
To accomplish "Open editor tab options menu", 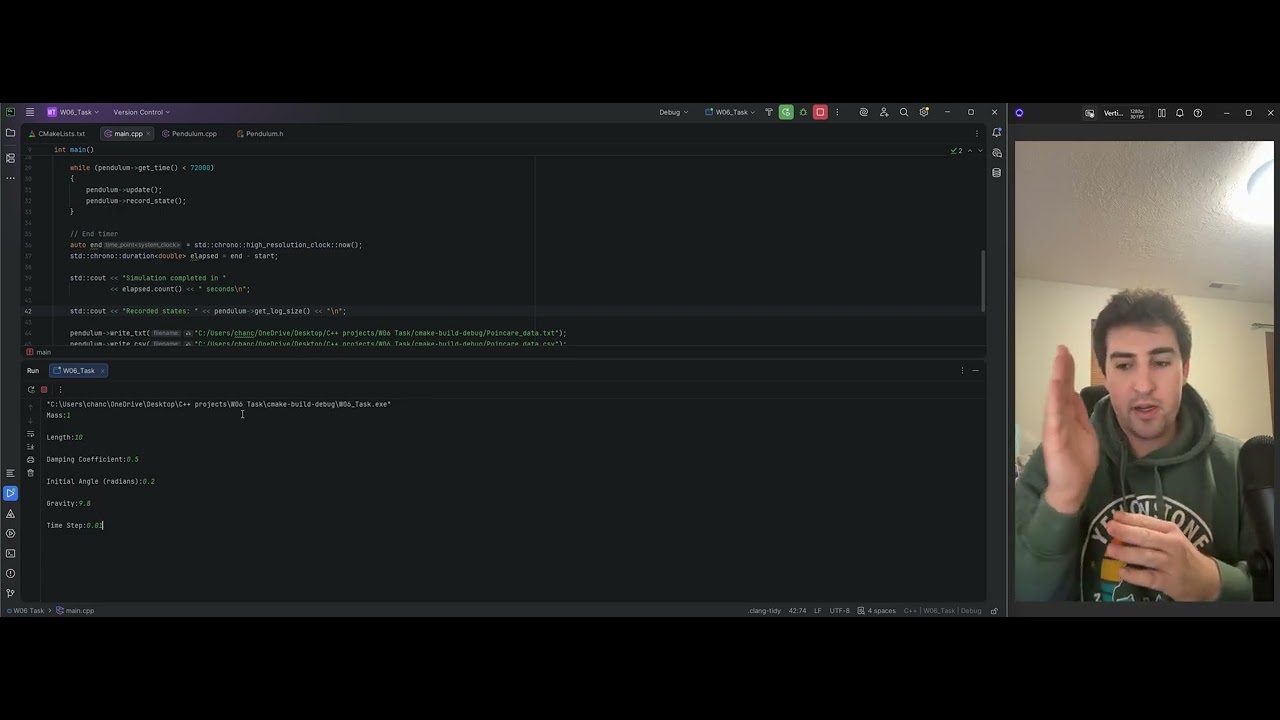I will pos(975,134).
